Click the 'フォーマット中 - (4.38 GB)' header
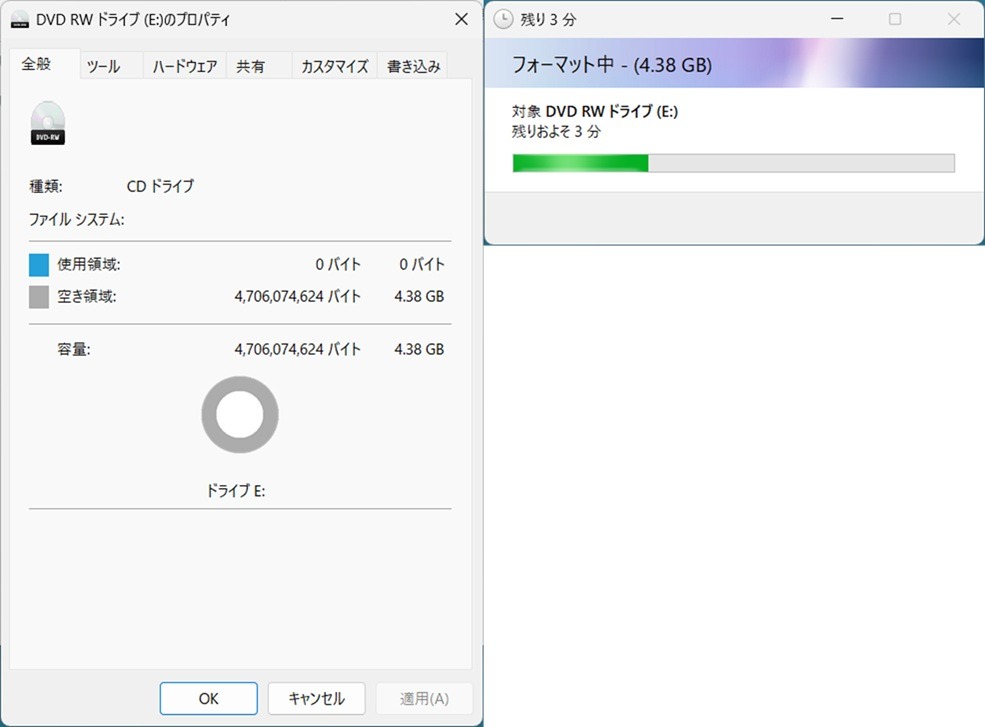This screenshot has width=985, height=727. click(x=612, y=65)
